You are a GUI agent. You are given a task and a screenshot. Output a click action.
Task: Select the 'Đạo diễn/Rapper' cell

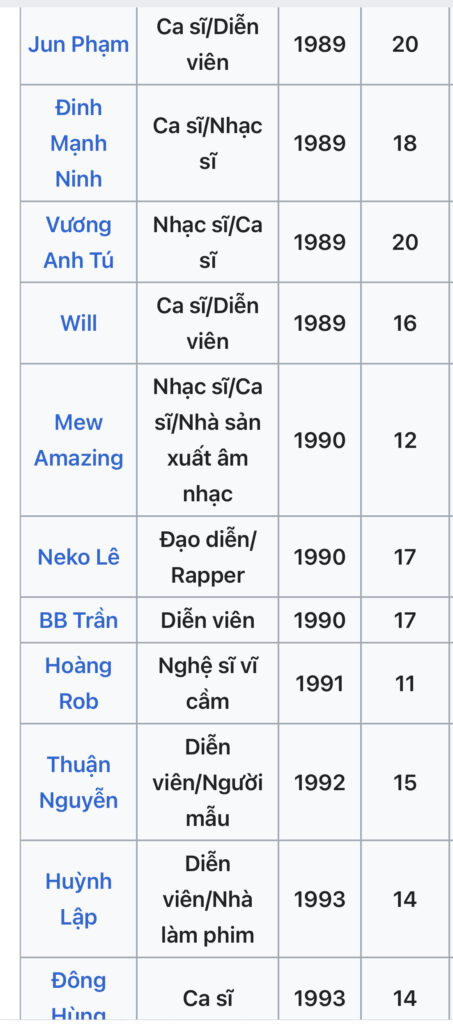point(208,557)
